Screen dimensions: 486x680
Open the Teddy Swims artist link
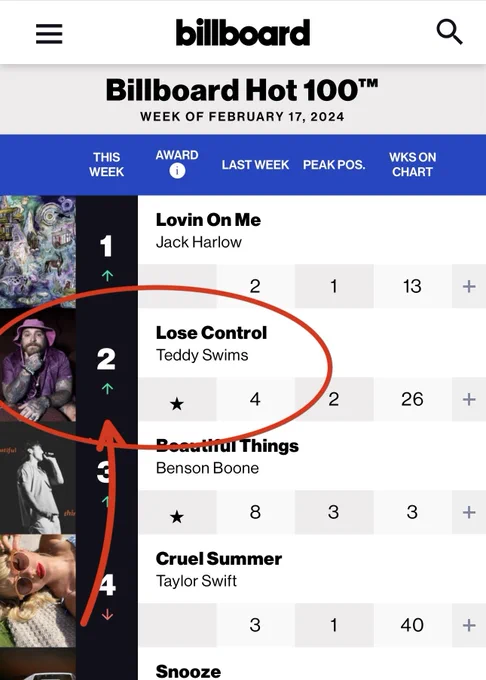[202, 355]
